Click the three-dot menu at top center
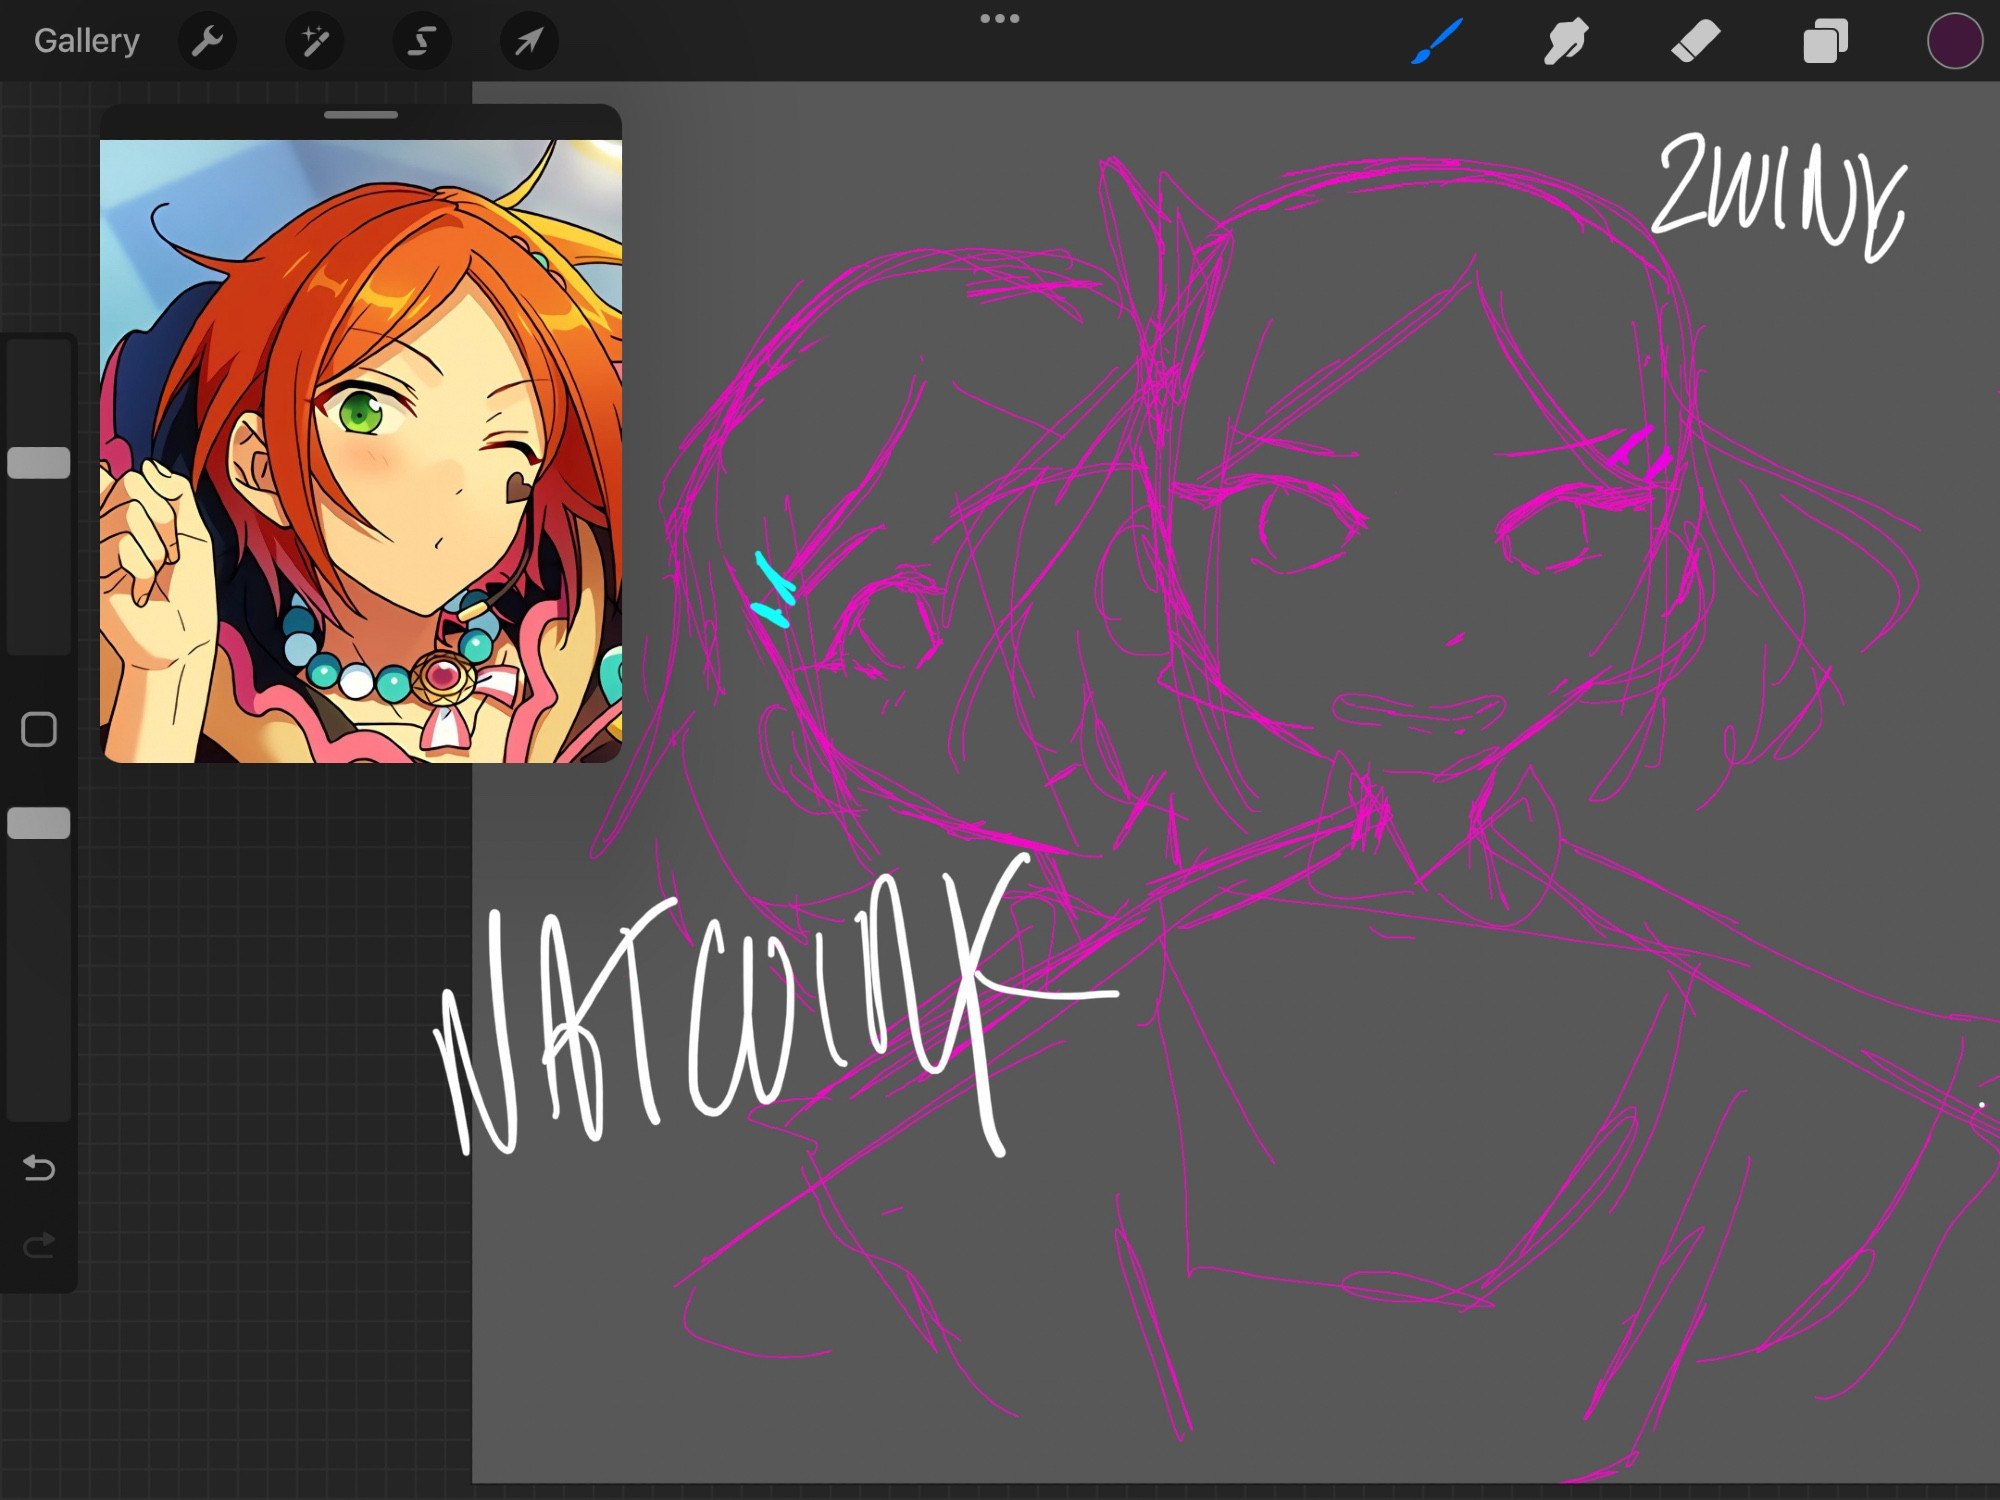 [1000, 18]
